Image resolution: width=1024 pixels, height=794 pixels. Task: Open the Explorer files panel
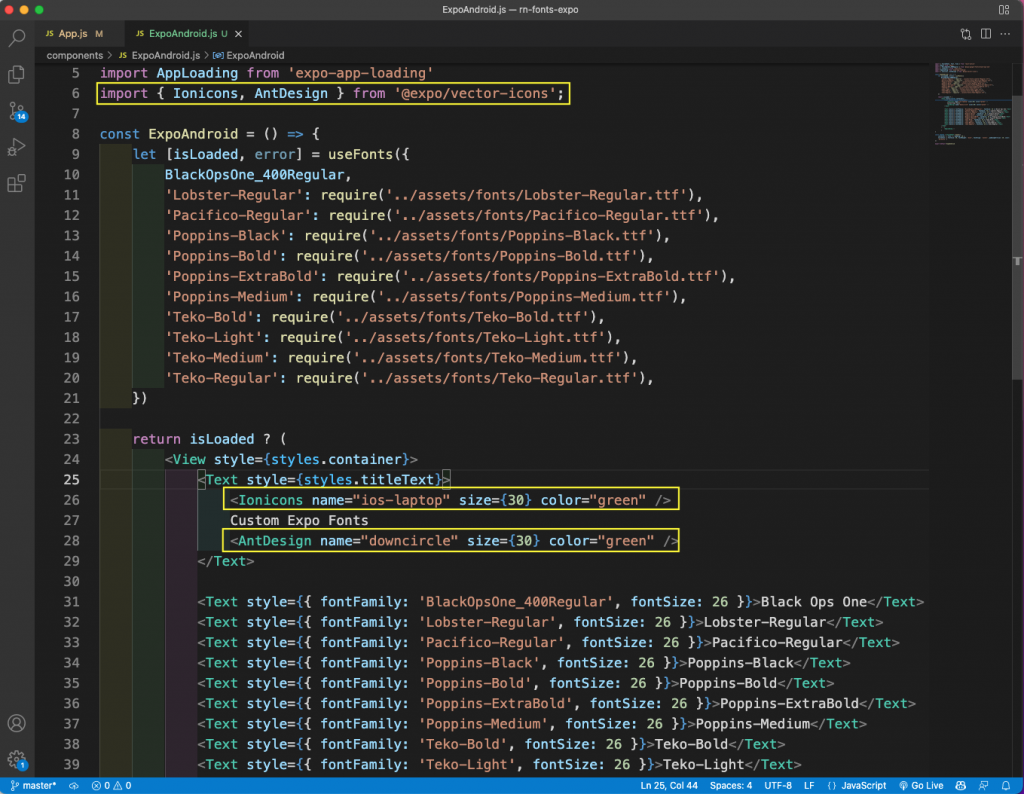tap(17, 75)
